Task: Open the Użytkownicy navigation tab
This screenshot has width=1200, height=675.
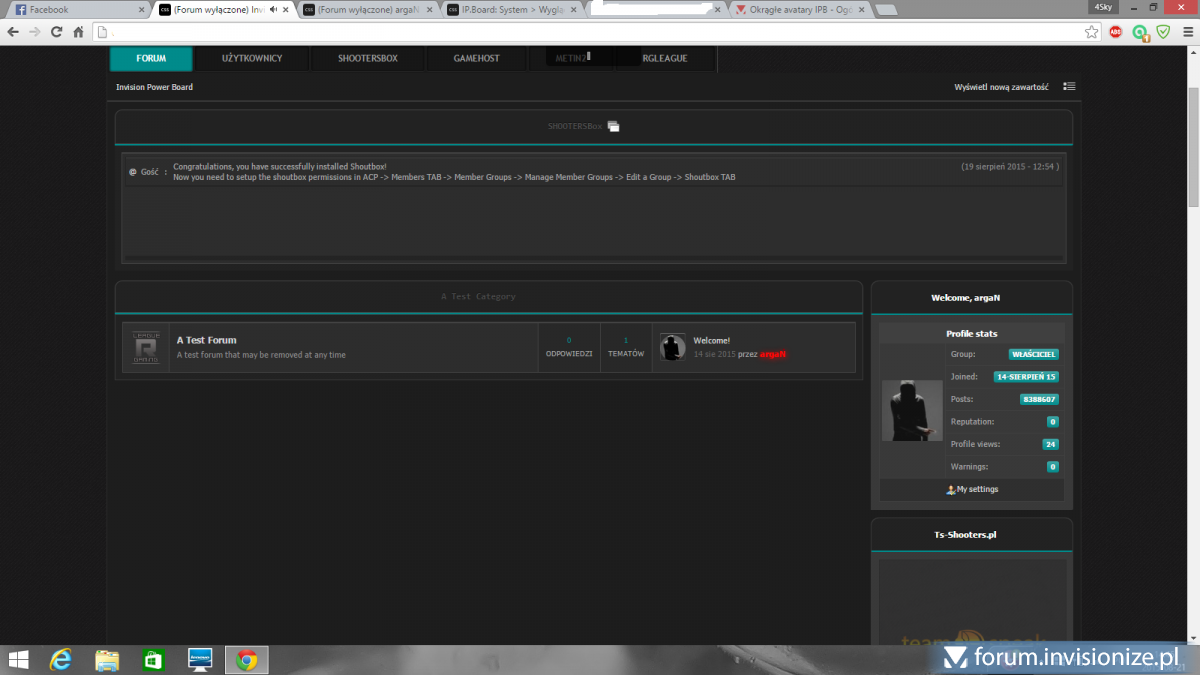Action: click(x=252, y=58)
